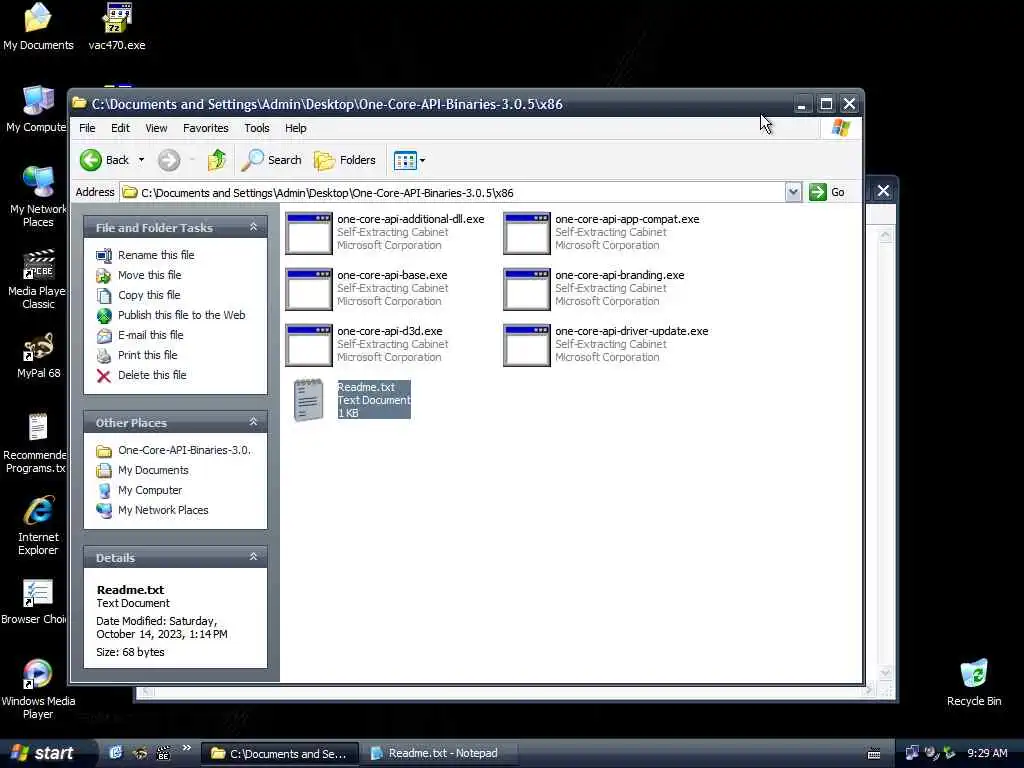Click Rename this file
Viewport: 1024px width, 768px height.
(x=145, y=255)
